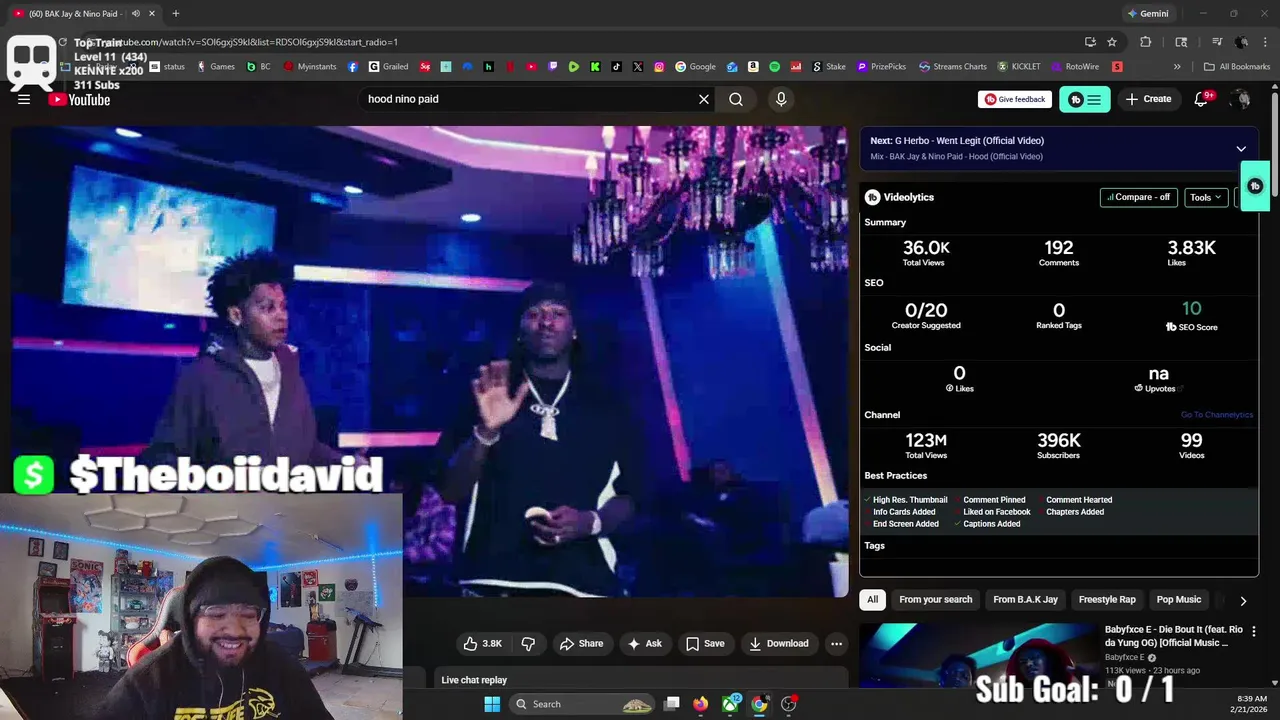Save the video to a playlist

(x=705, y=643)
